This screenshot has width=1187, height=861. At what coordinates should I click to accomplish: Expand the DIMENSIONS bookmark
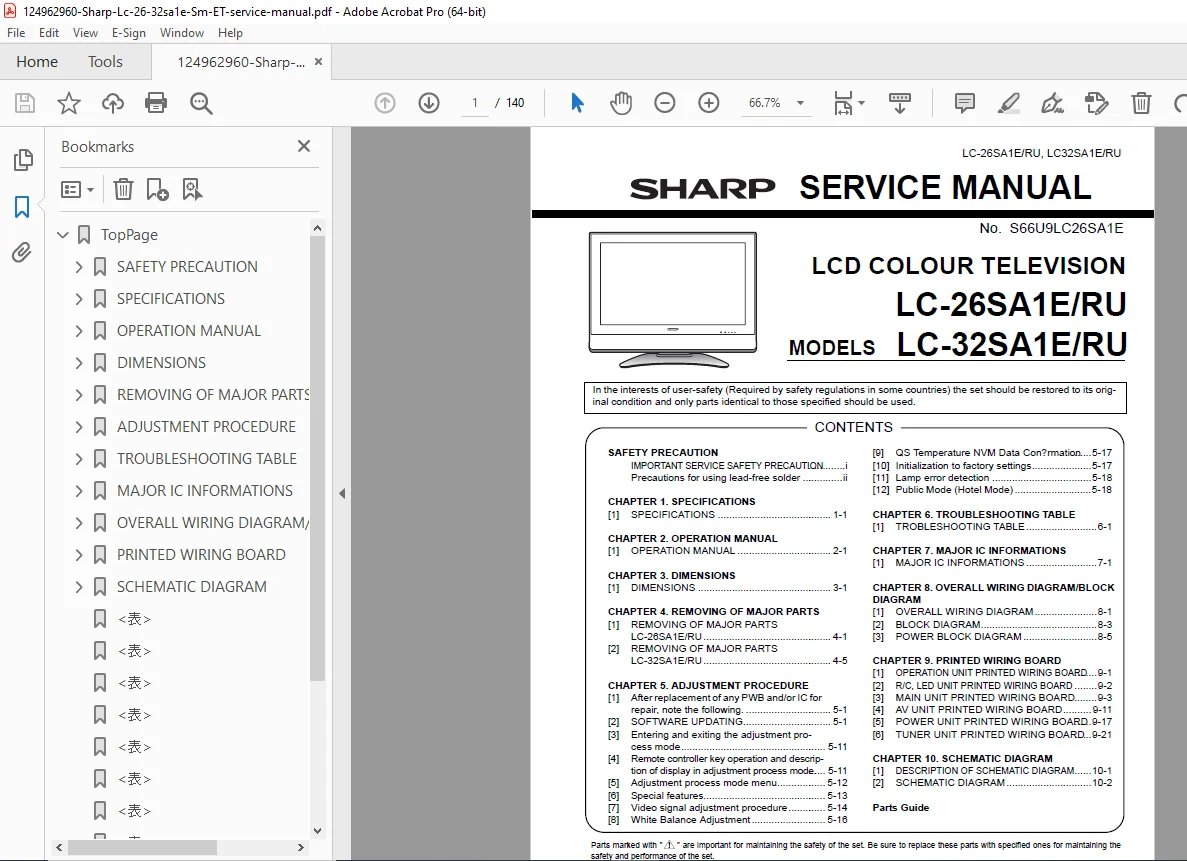click(79, 363)
